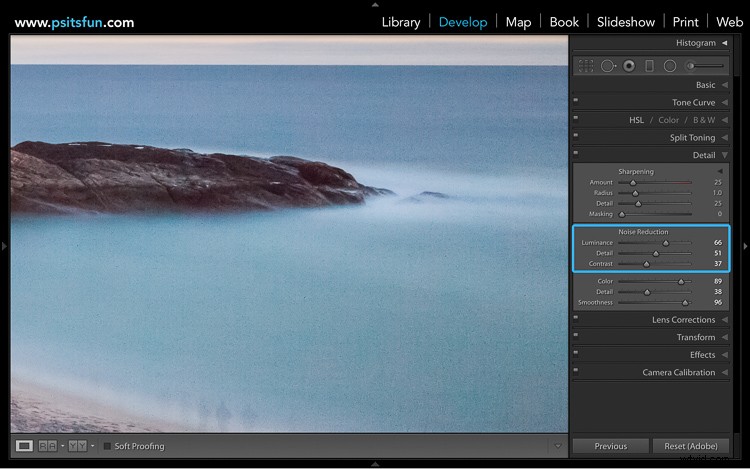This screenshot has height=469, width=750.
Task: Open dropdown next to RA view icon
Action: point(63,446)
